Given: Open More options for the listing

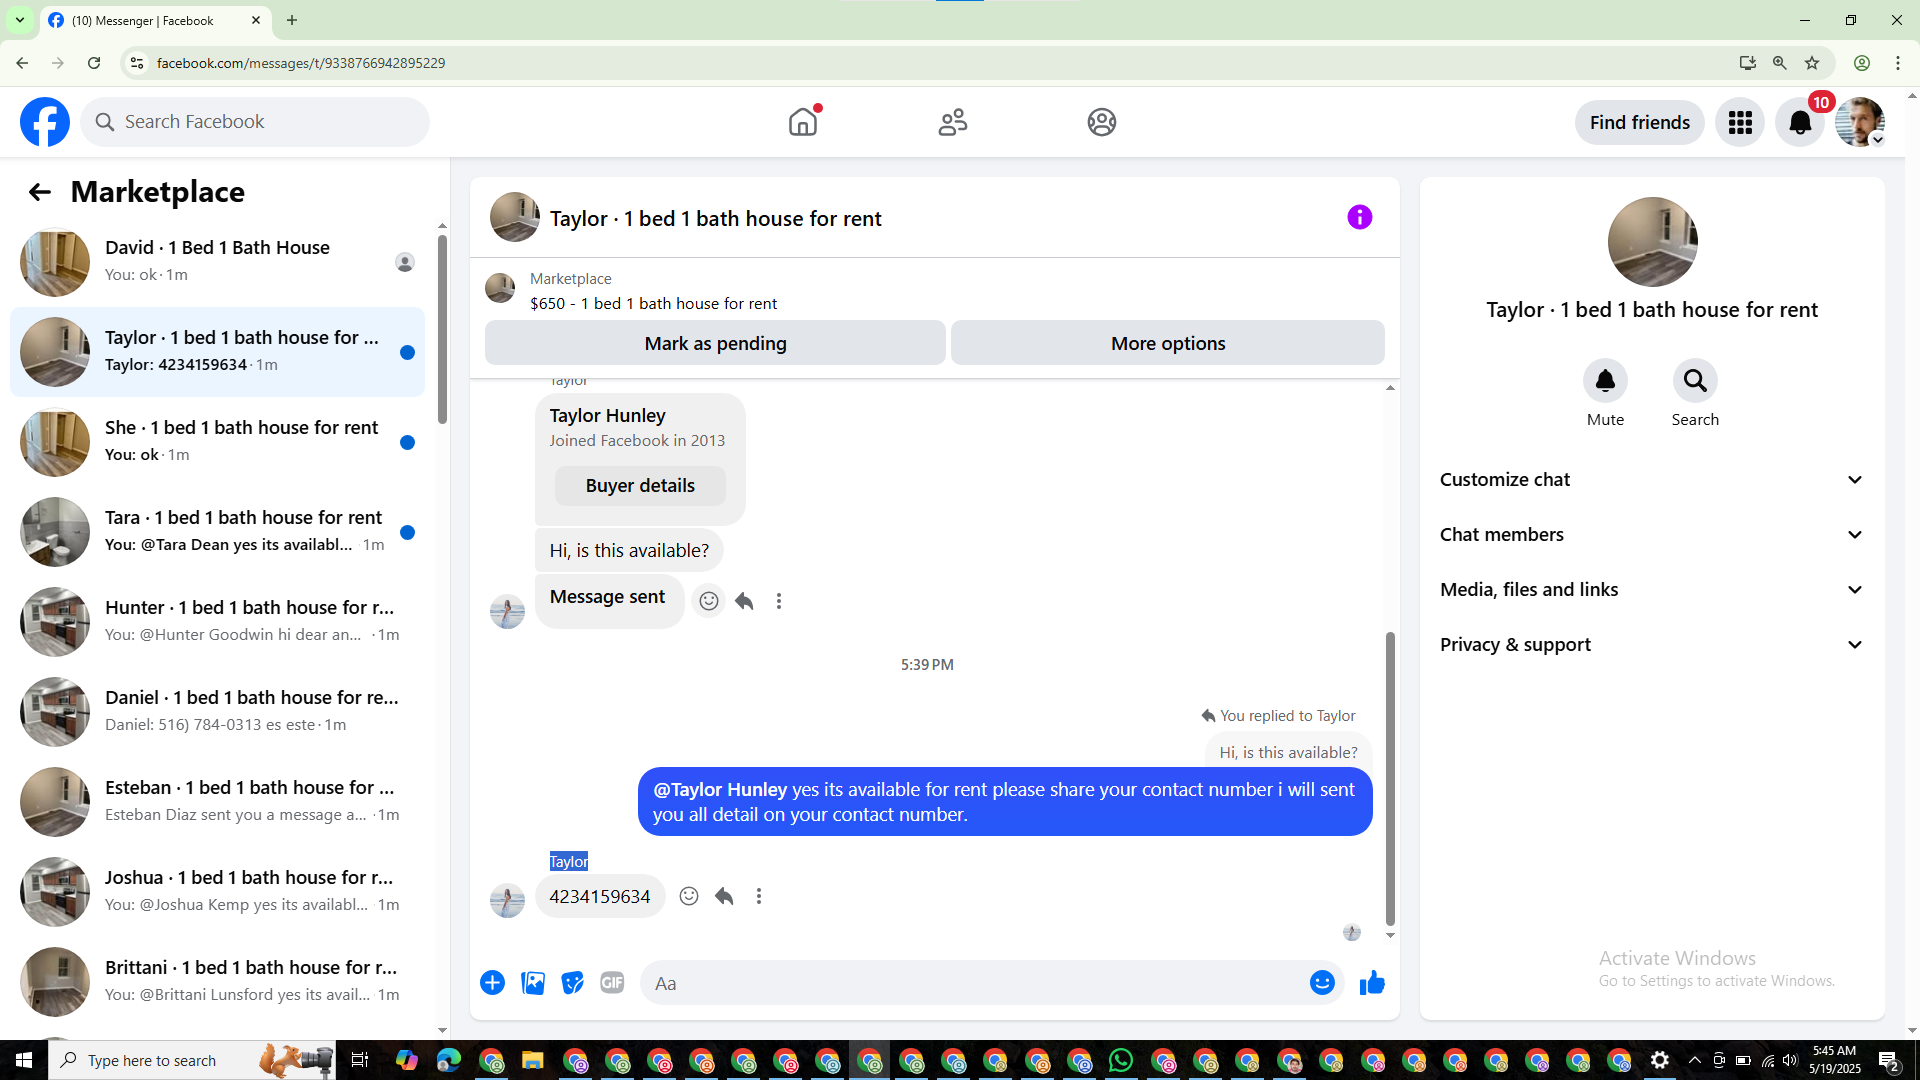Looking at the screenshot, I should 1168,343.
